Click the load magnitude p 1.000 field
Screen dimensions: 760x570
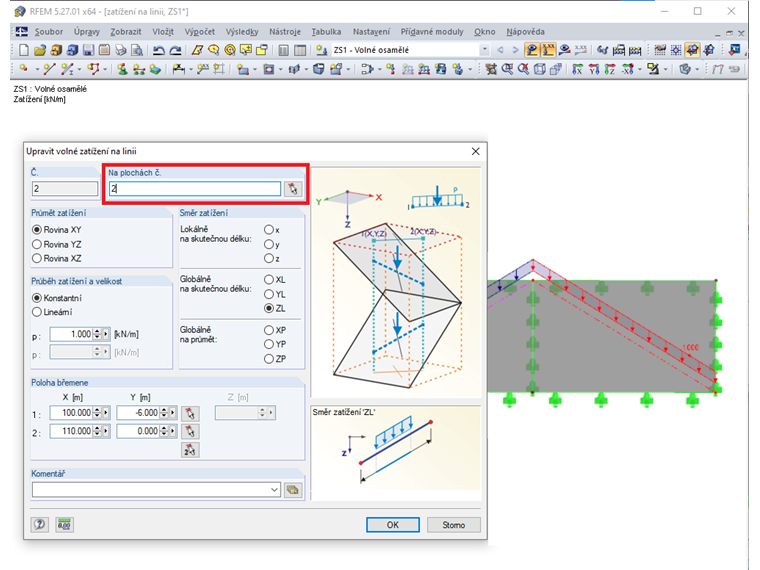click(x=72, y=334)
